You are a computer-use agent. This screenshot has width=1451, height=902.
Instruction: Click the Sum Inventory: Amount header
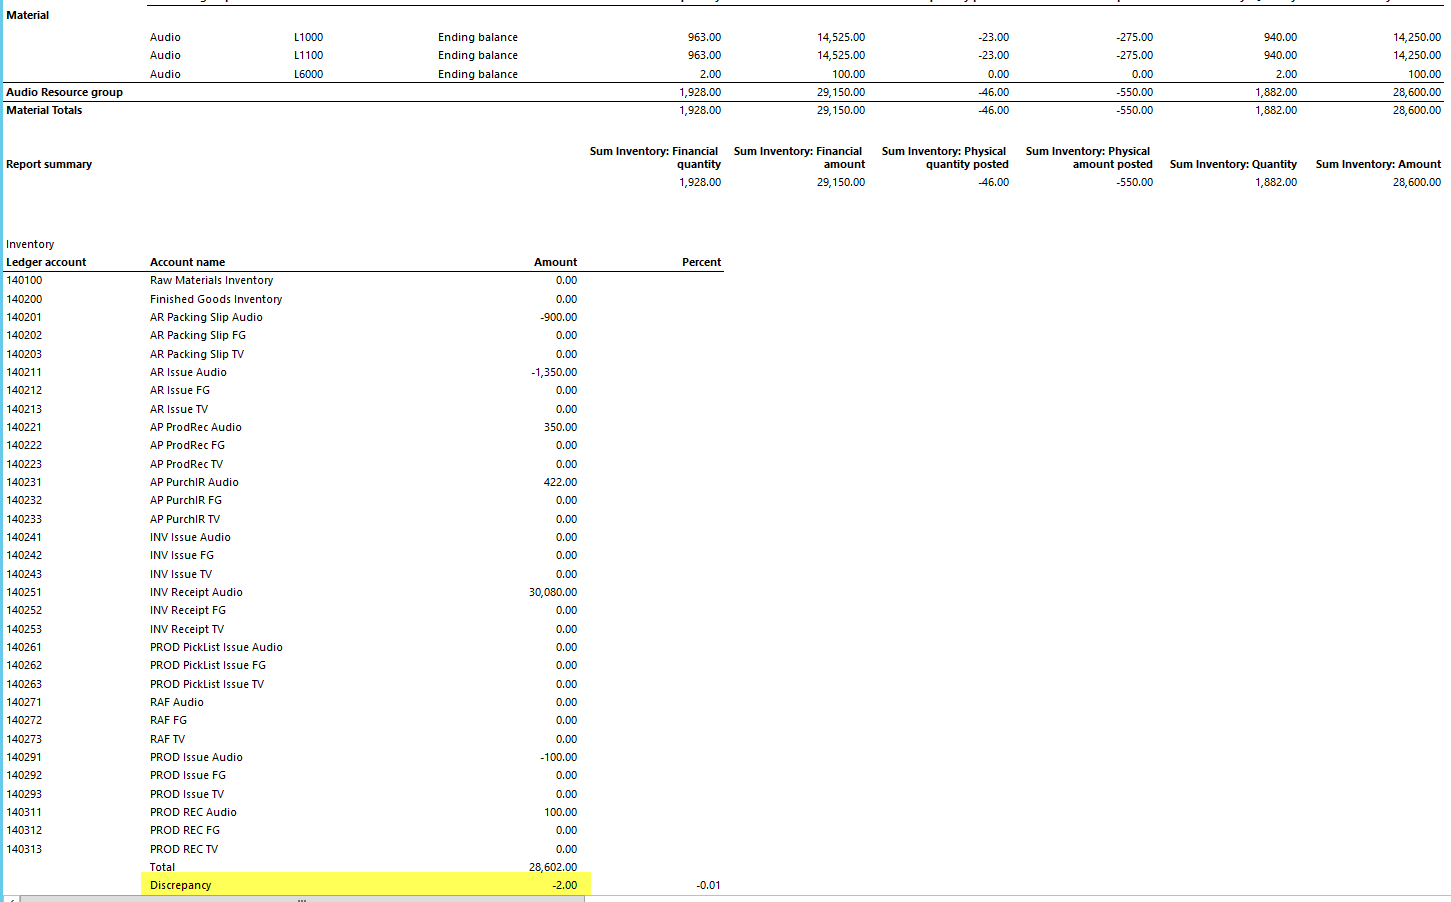(1378, 164)
